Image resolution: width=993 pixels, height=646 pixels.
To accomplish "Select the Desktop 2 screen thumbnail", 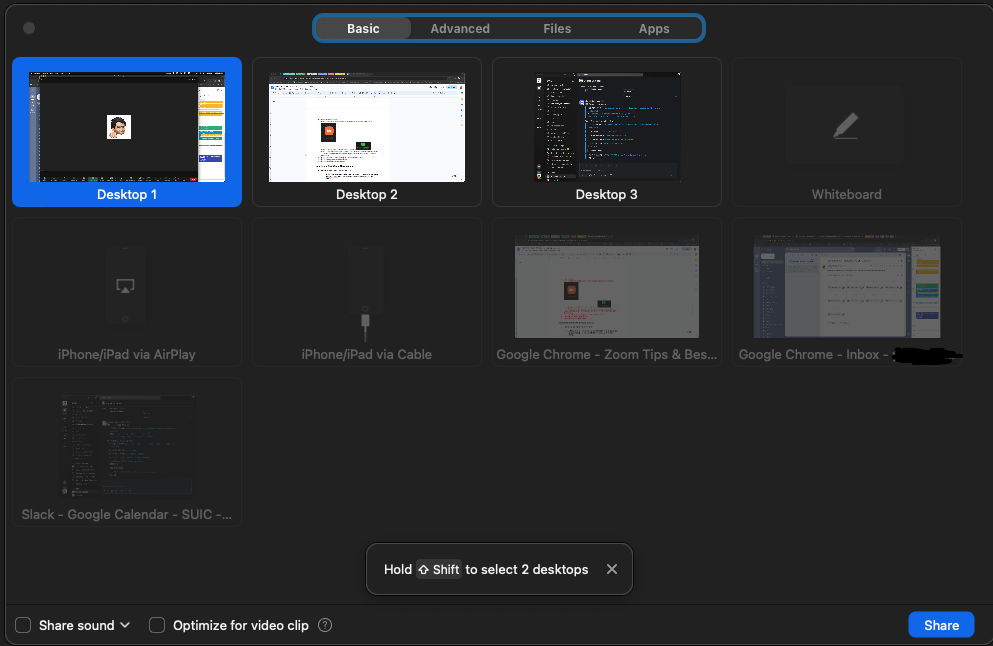I will pyautogui.click(x=367, y=127).
